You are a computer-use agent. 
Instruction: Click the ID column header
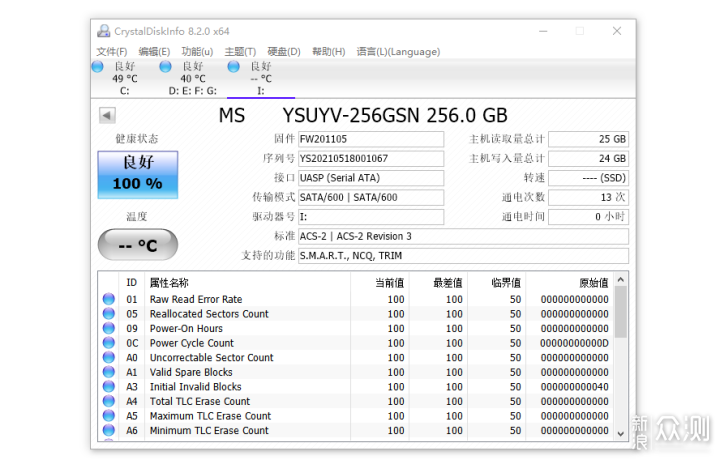[132, 283]
